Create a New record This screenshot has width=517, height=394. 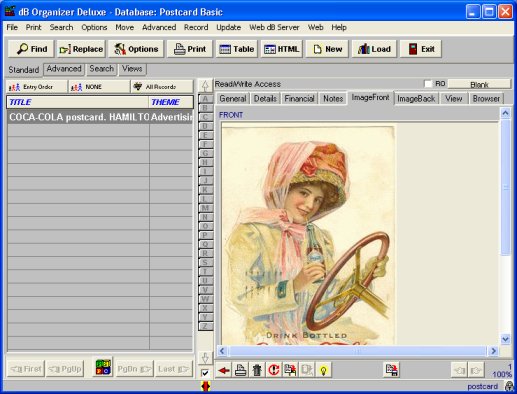(327, 49)
